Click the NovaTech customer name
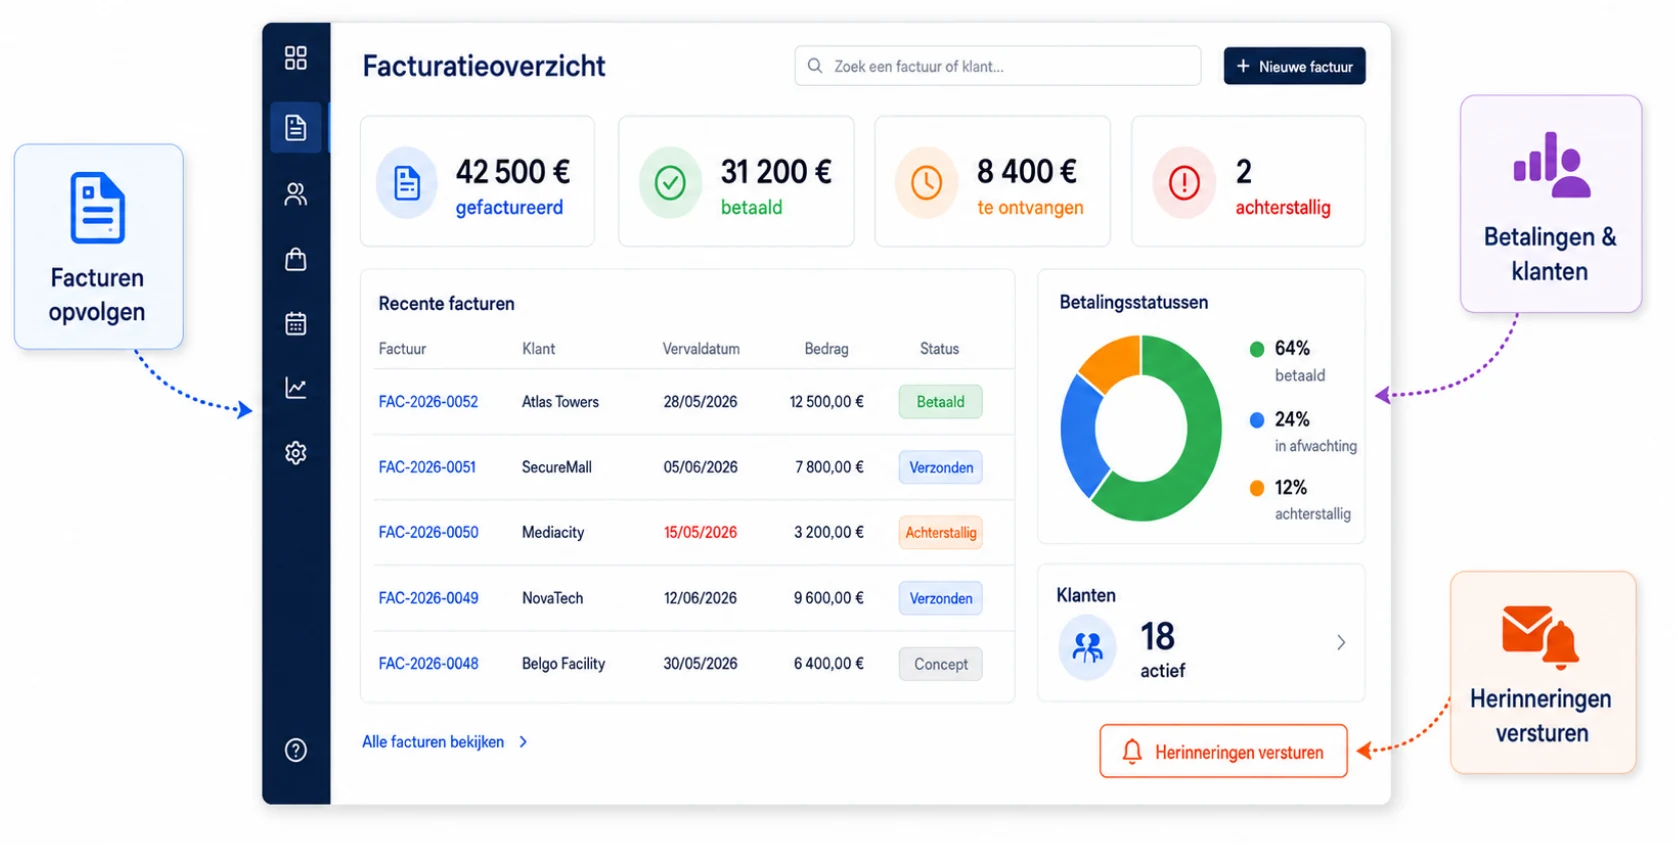Viewport: 1680px width, 846px height. 552,598
